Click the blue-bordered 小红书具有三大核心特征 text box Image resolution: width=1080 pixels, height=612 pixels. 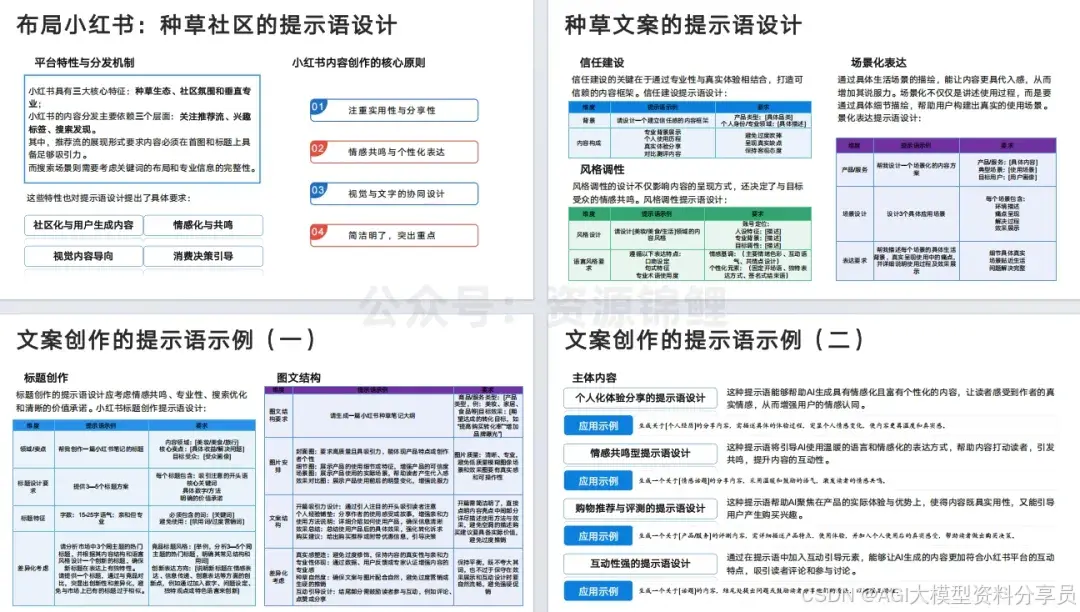pyautogui.click(x=142, y=129)
